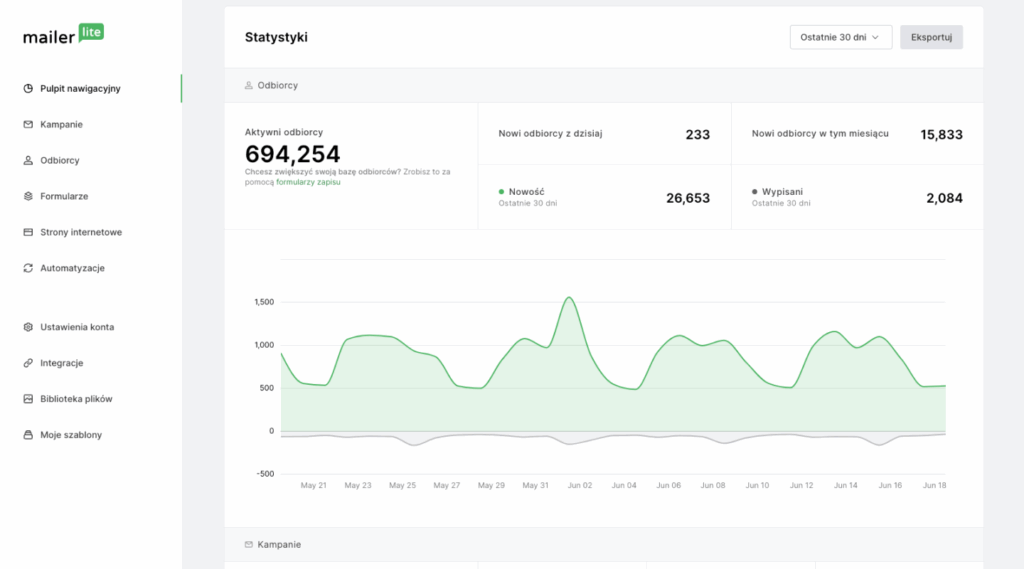Click the Ustawienia konta settings icon
Image resolution: width=1024 pixels, height=569 pixels.
click(28, 327)
